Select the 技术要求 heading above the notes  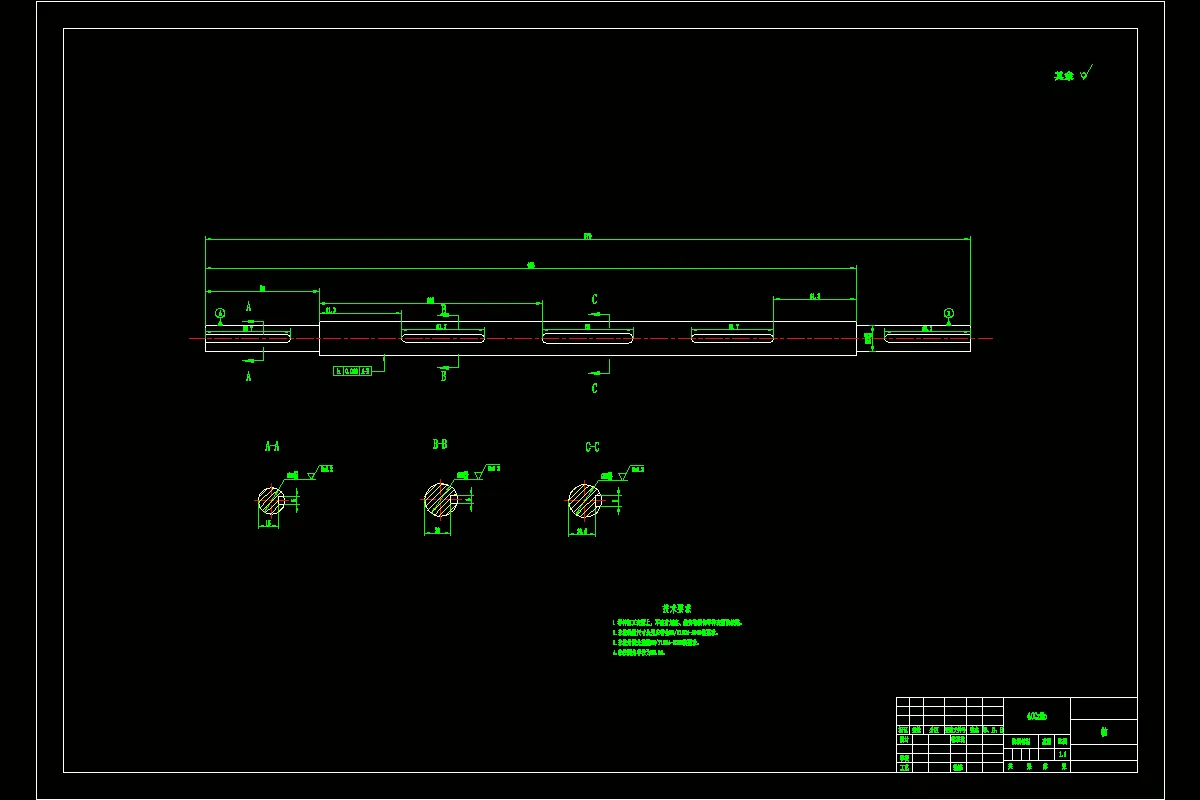[677, 608]
